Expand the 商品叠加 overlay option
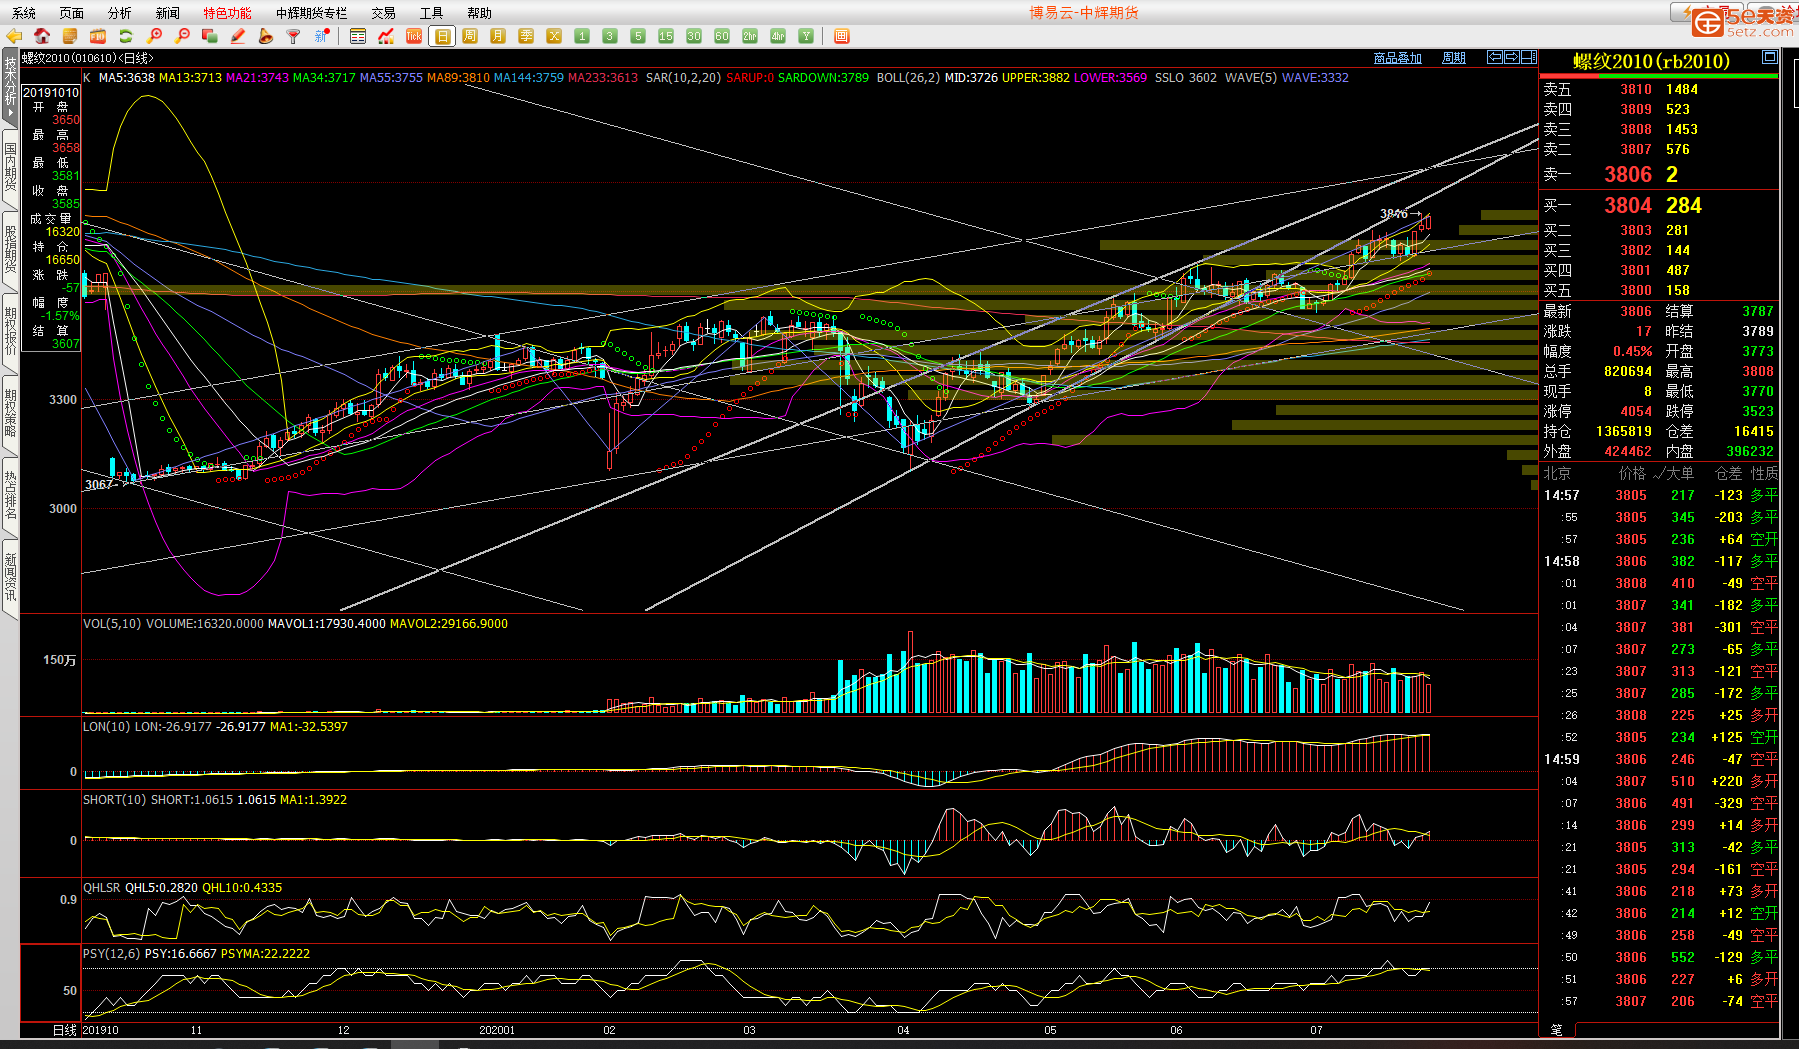This screenshot has height=1049, width=1799. [x=1397, y=58]
